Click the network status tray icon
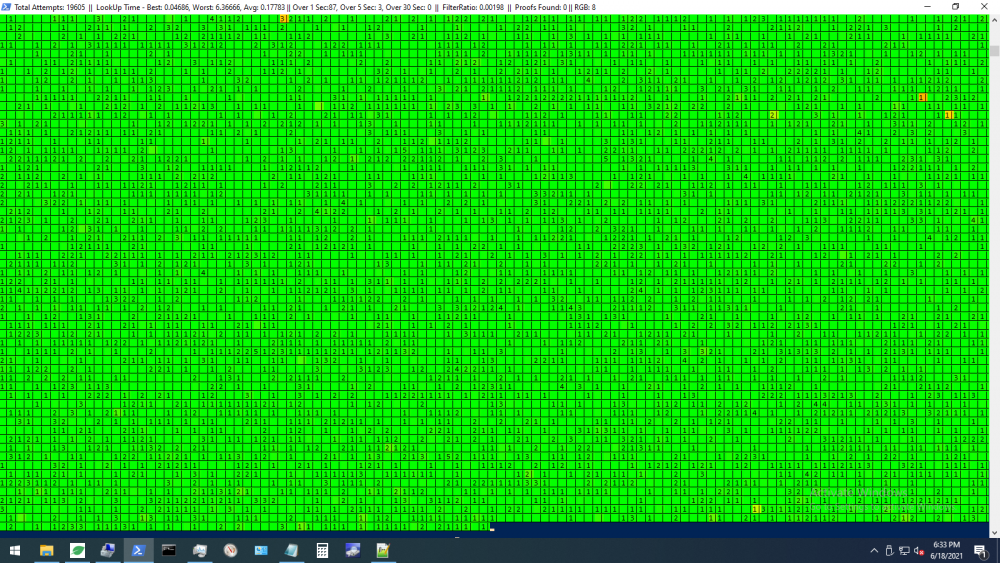 [904, 551]
